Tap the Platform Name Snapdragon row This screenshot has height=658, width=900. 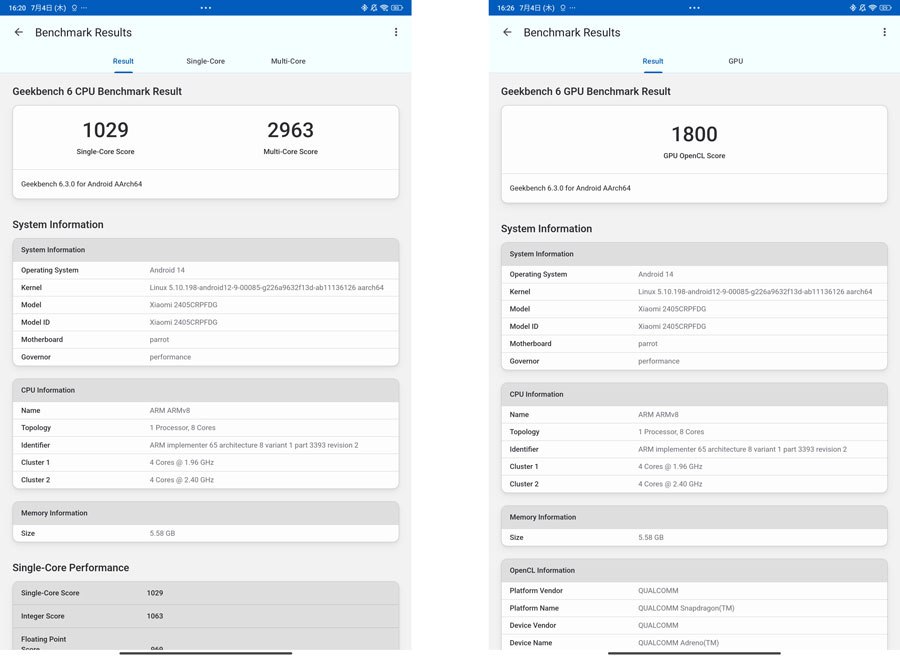[x=694, y=608]
